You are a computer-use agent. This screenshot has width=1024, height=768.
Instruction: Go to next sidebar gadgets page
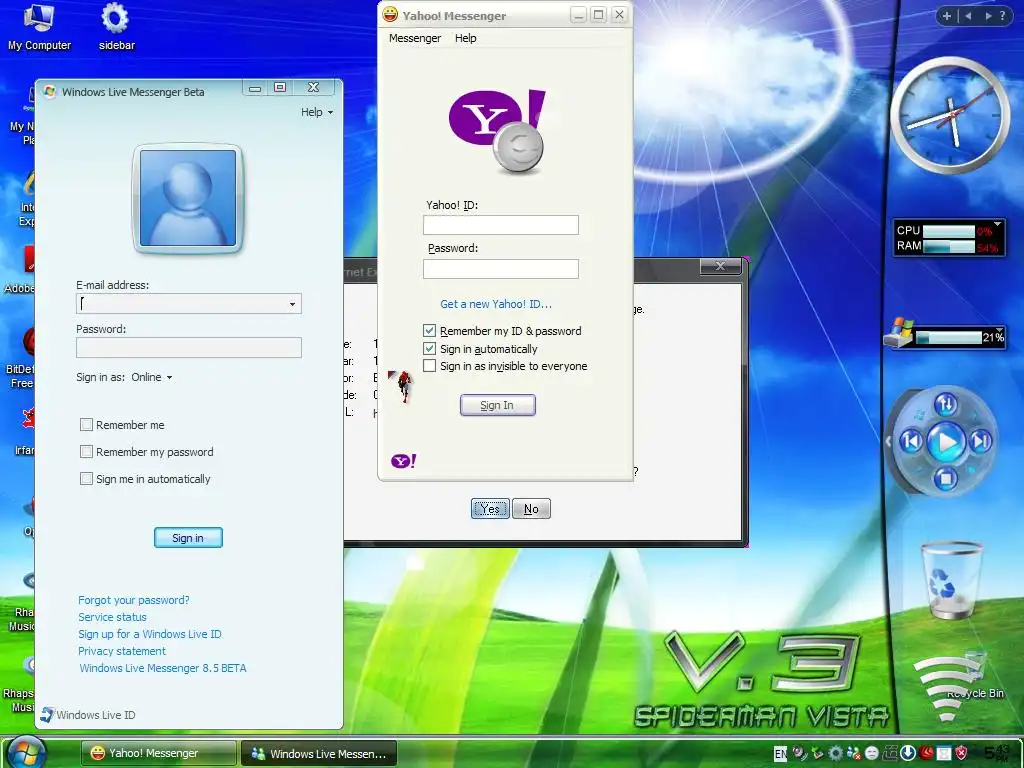coord(988,16)
